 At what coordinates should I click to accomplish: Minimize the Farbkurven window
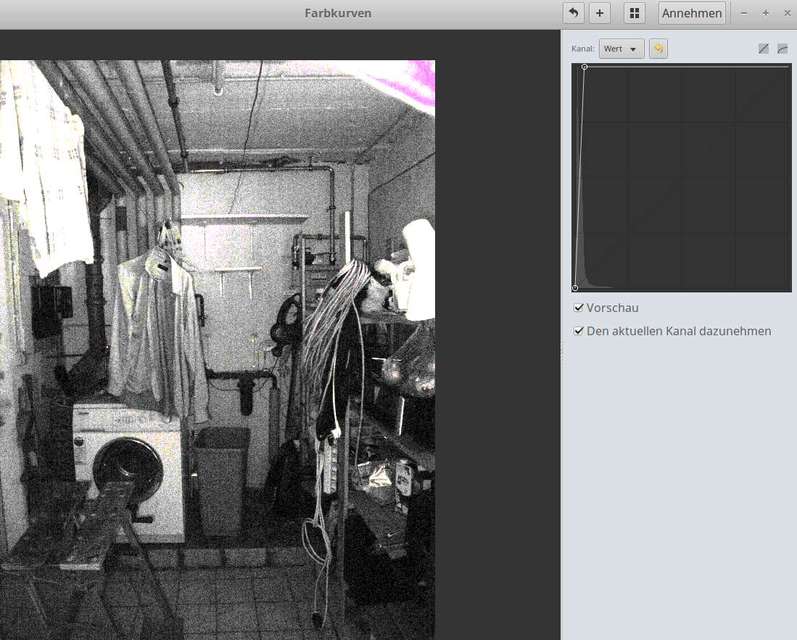pos(744,13)
